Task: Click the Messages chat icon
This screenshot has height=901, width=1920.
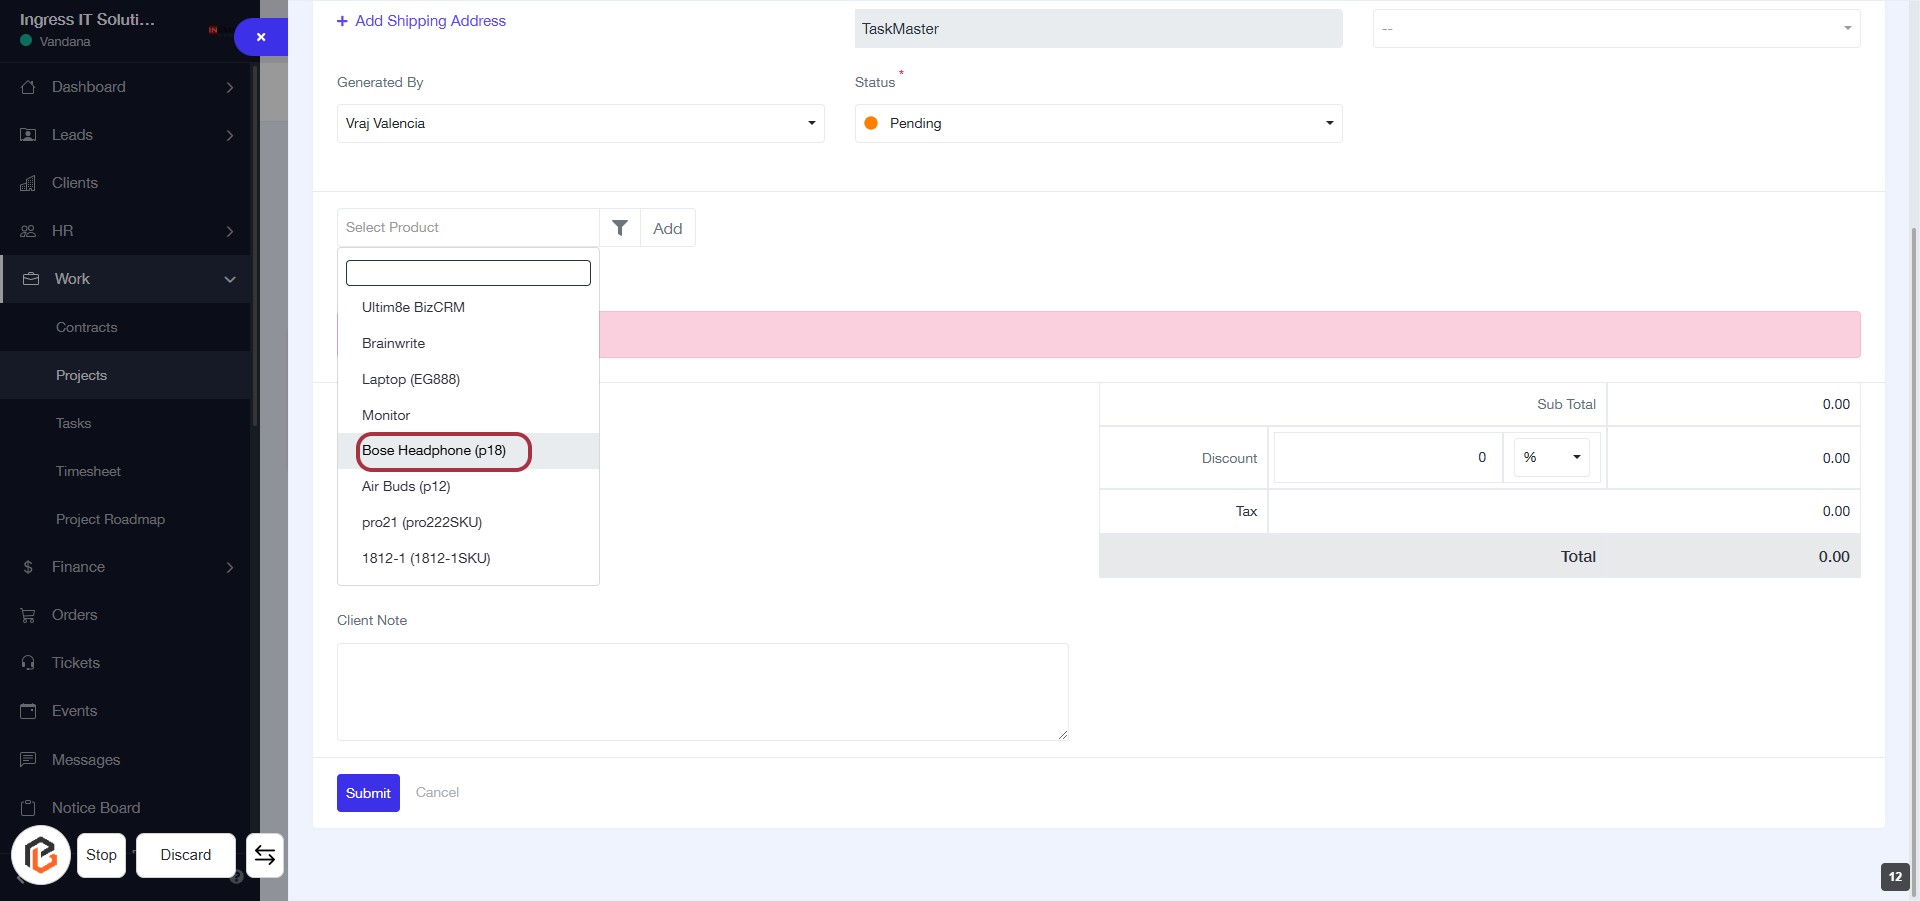Action: pos(28,760)
